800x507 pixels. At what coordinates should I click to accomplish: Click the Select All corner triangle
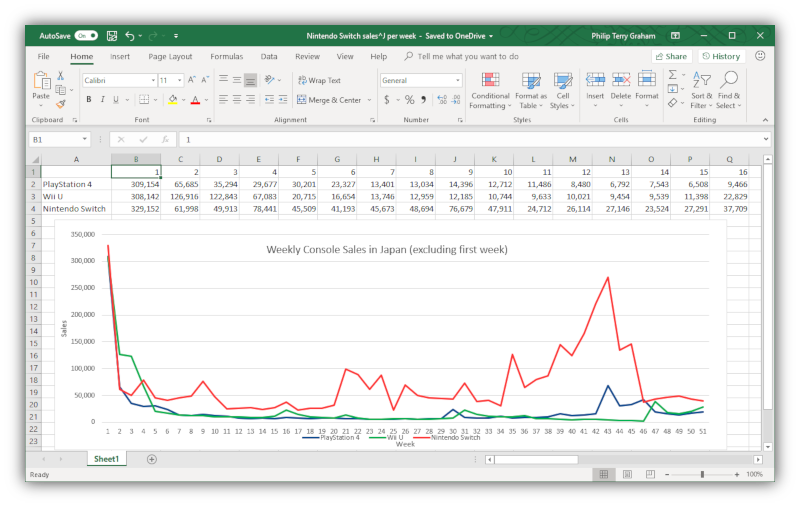point(34,159)
